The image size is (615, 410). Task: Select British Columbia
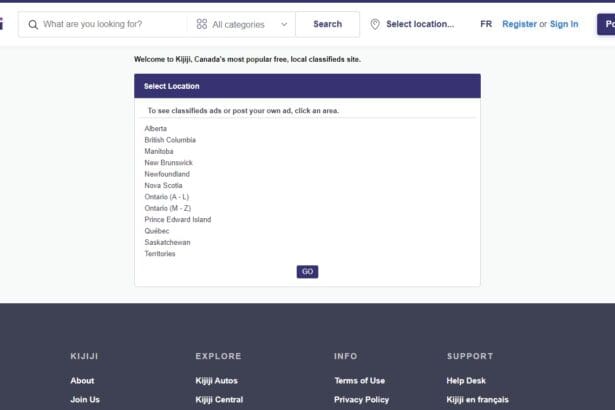point(170,140)
